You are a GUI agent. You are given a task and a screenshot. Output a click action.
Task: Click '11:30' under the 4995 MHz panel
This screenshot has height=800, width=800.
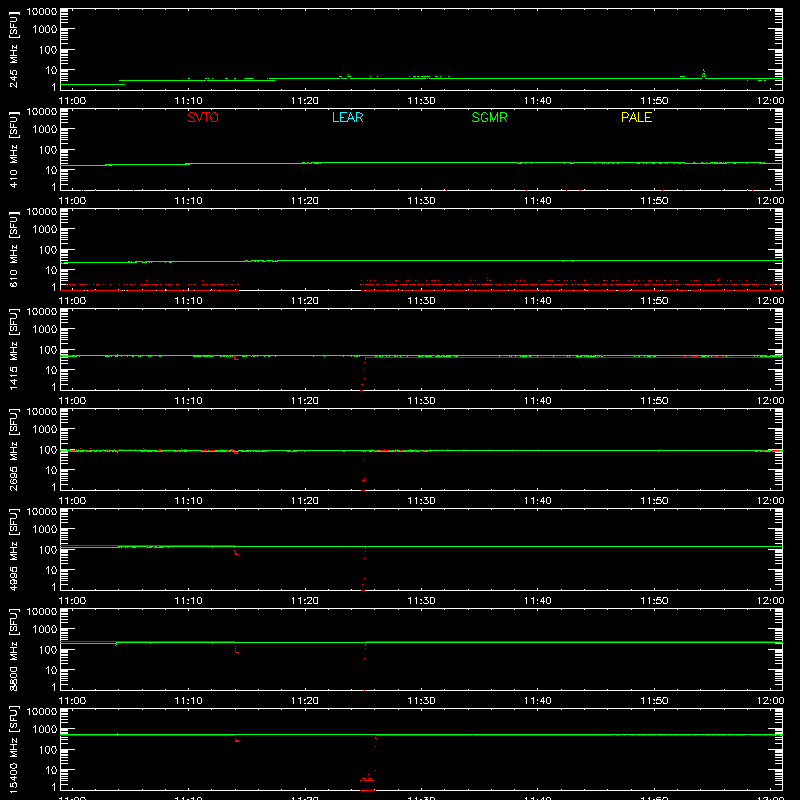tap(421, 601)
